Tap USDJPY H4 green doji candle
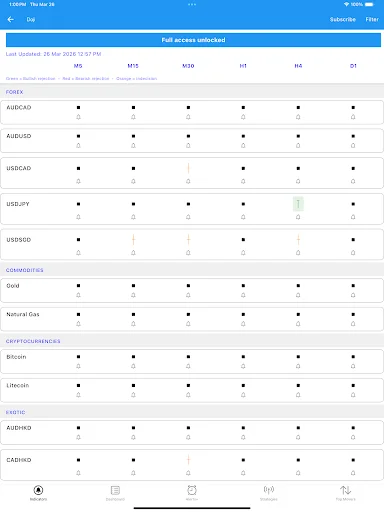This screenshot has height=512, width=384. pos(298,204)
